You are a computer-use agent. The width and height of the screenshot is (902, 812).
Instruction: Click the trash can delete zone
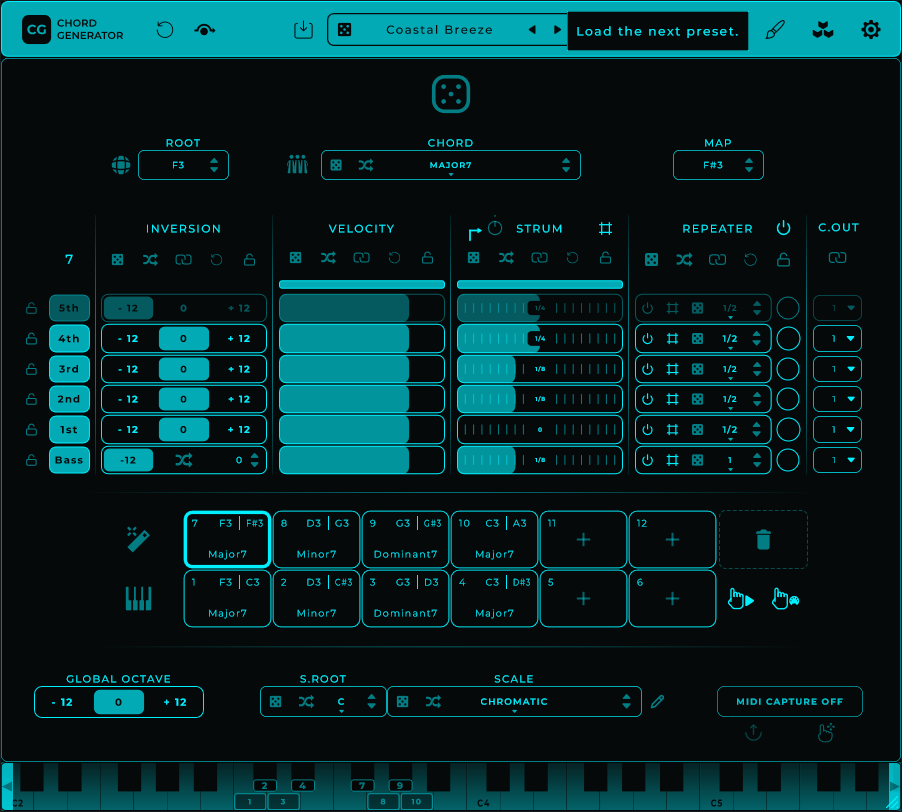tap(763, 539)
